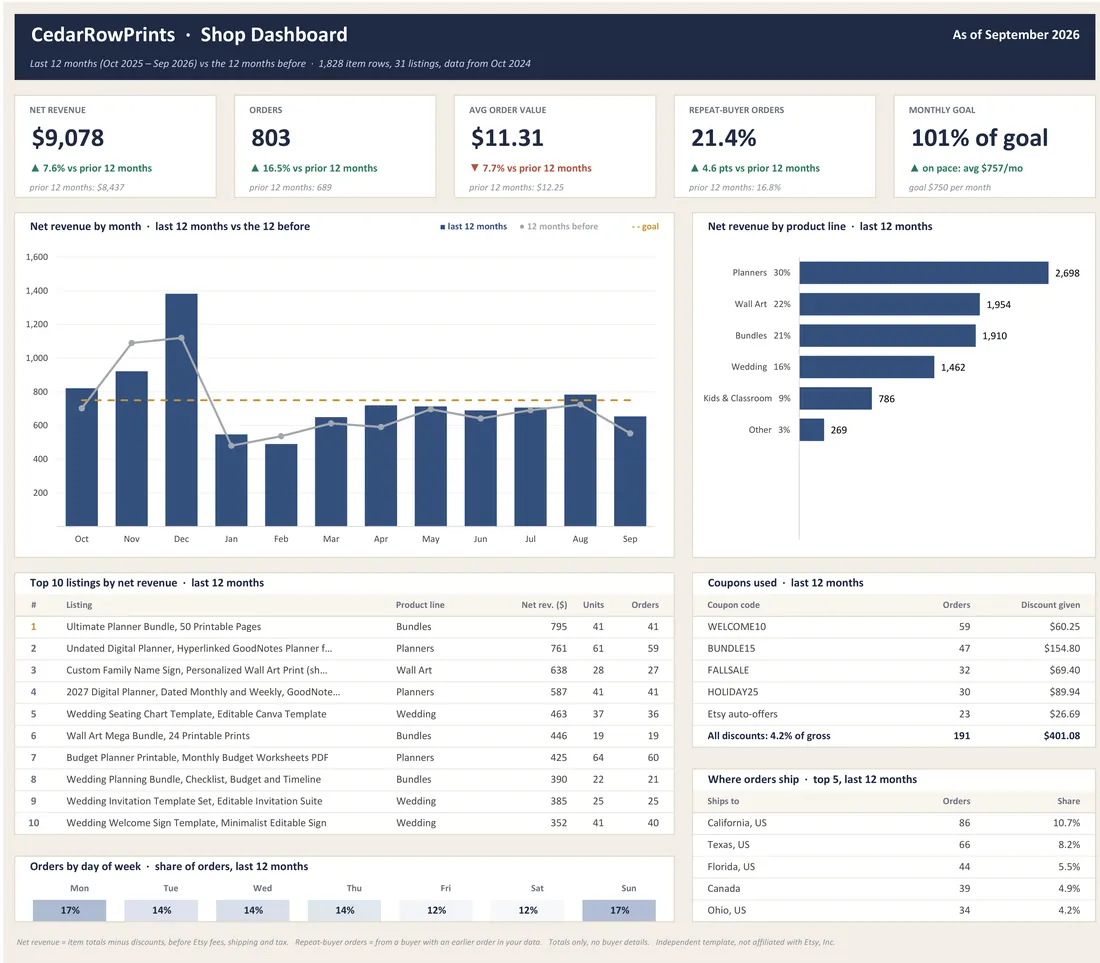Click the BUNDLE15 coupon code
The width and height of the screenshot is (1100, 963).
pos(731,649)
